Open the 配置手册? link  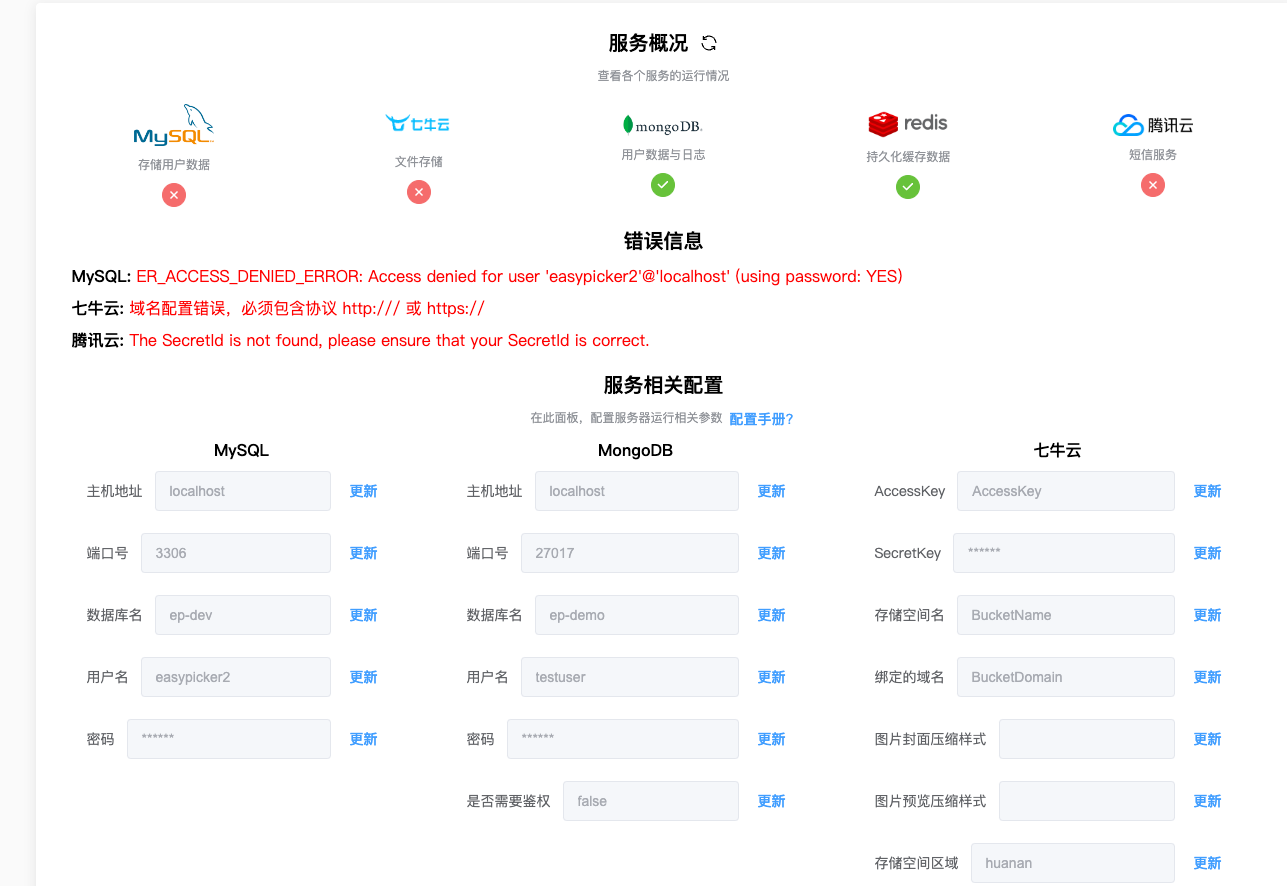pos(761,419)
